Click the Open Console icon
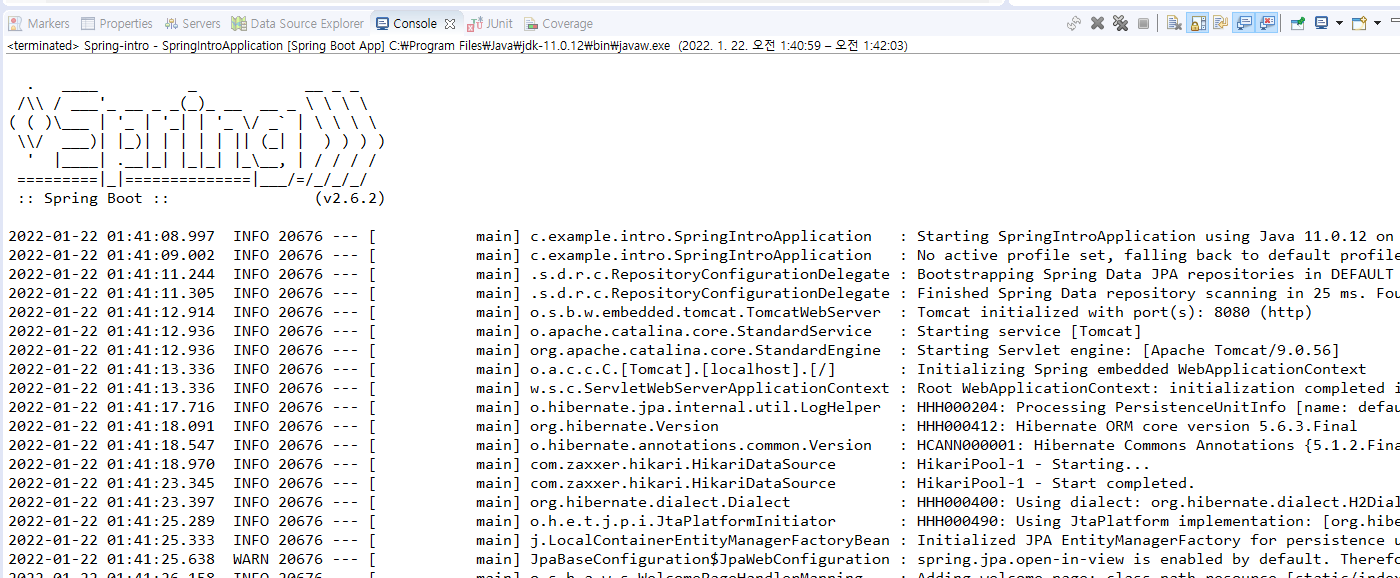 pos(1359,23)
